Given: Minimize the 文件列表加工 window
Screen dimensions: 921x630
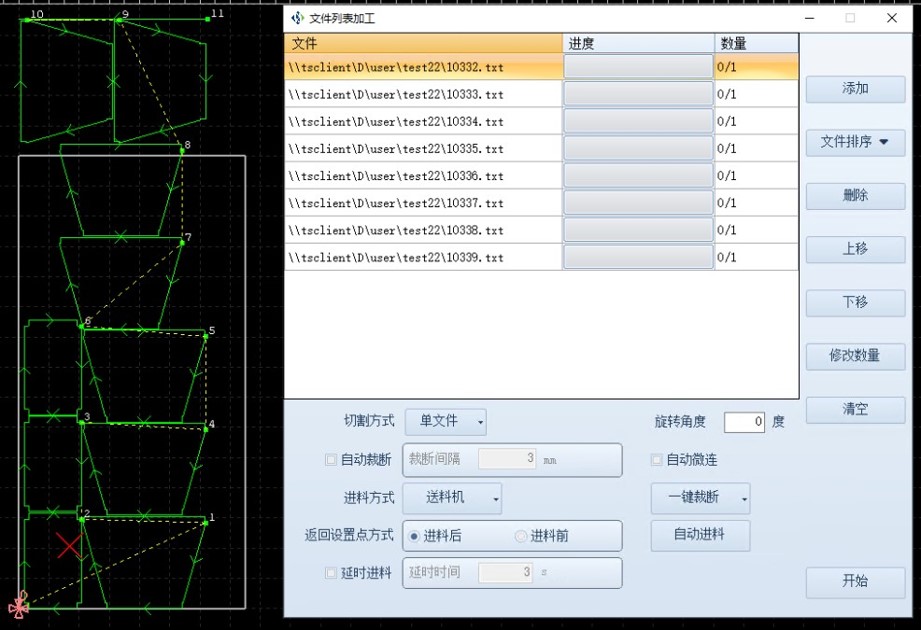Looking at the screenshot, I should [x=809, y=18].
